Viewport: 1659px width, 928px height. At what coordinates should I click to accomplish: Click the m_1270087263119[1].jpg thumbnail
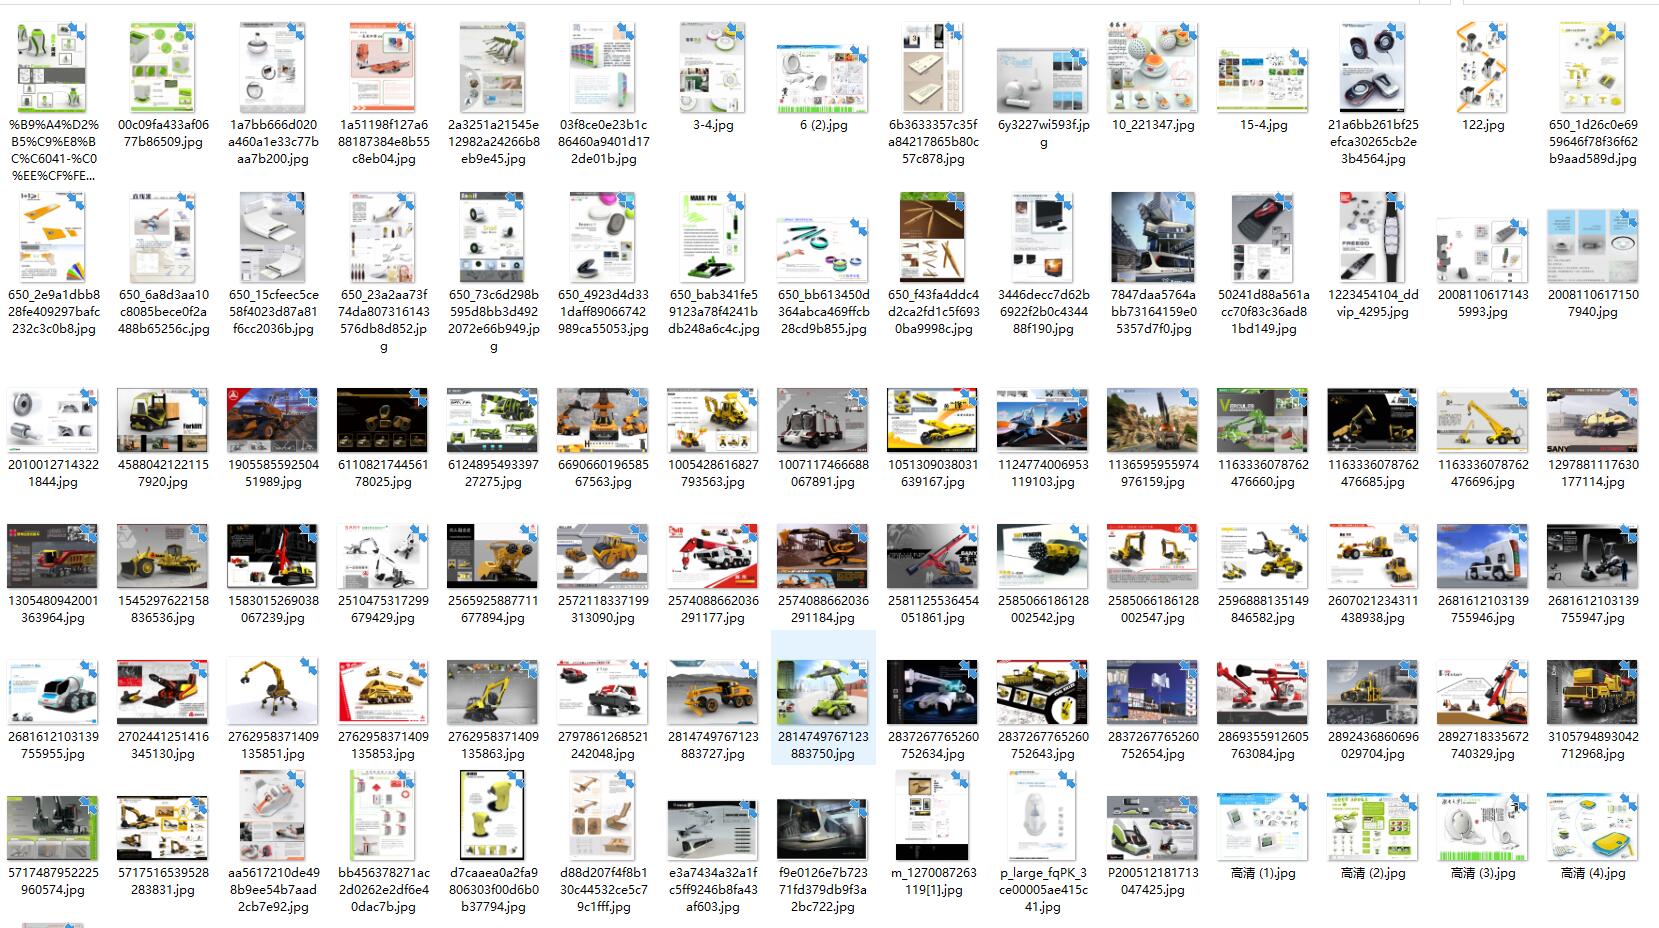coord(932,816)
